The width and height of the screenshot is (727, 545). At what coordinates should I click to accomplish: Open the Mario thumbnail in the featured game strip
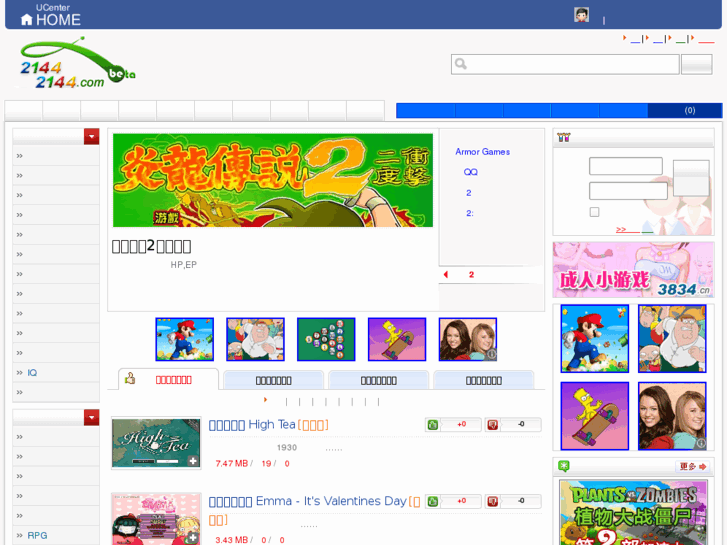185,340
